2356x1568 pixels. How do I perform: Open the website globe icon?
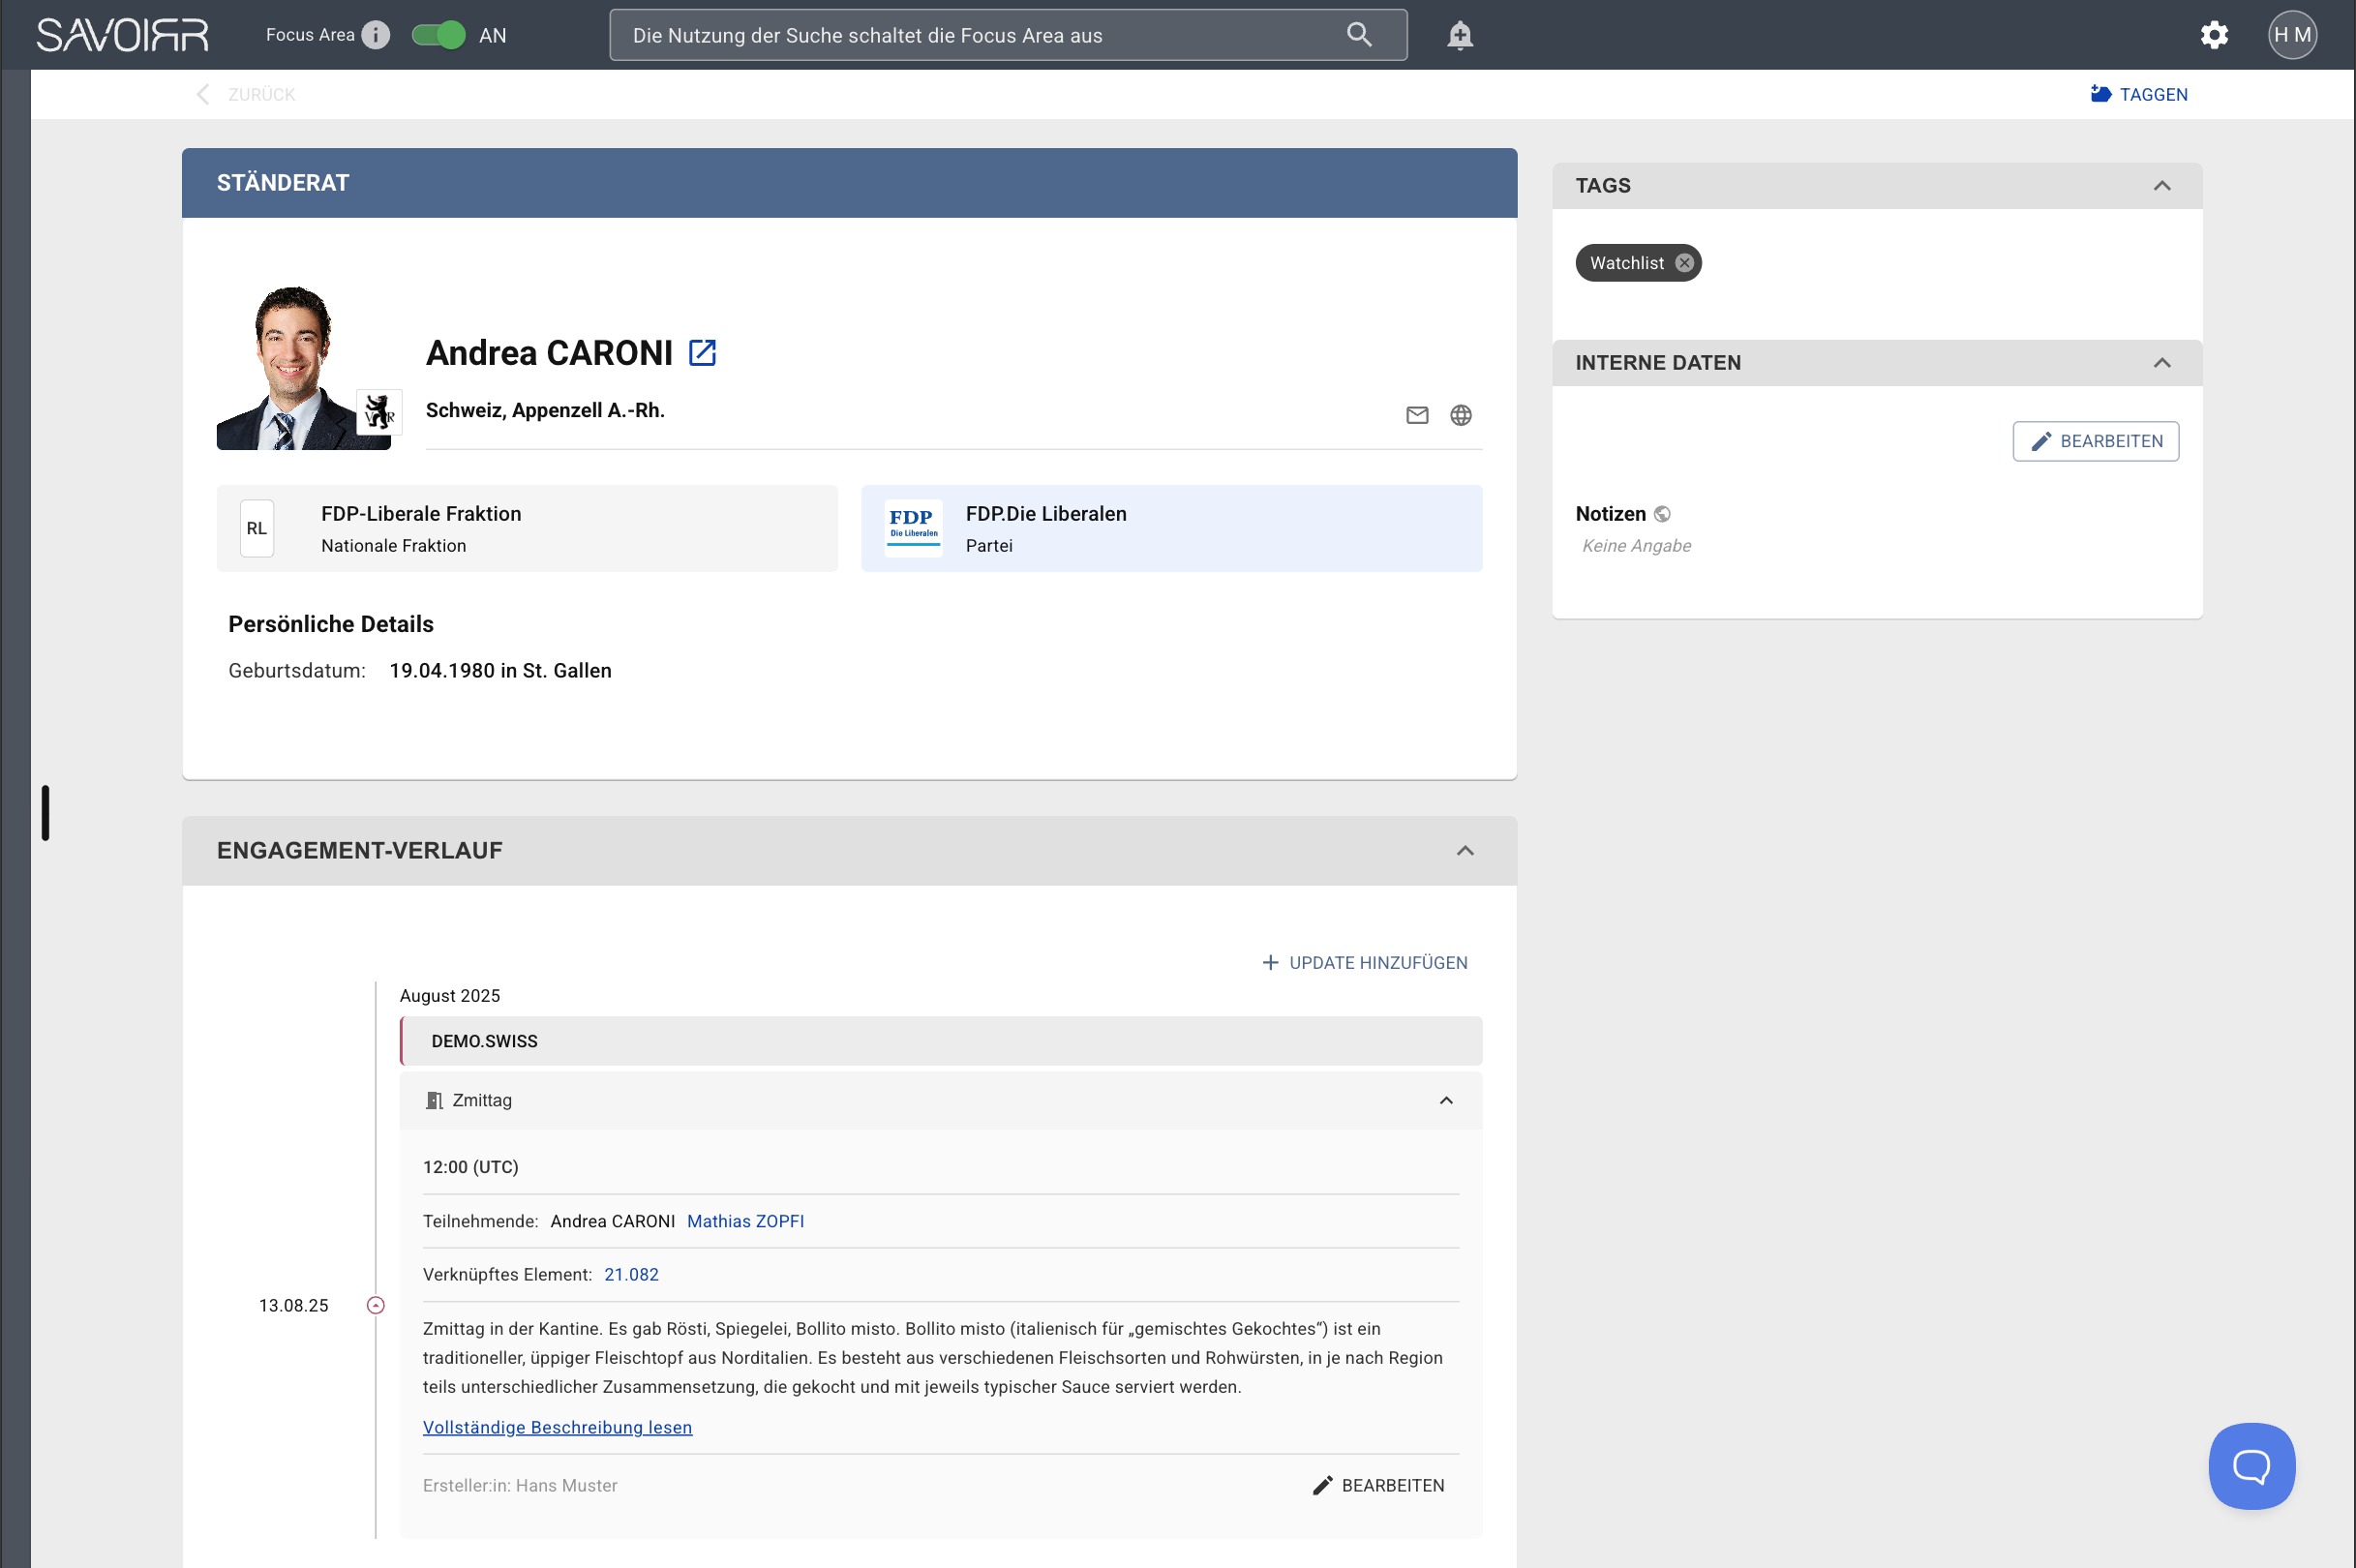pos(1461,415)
